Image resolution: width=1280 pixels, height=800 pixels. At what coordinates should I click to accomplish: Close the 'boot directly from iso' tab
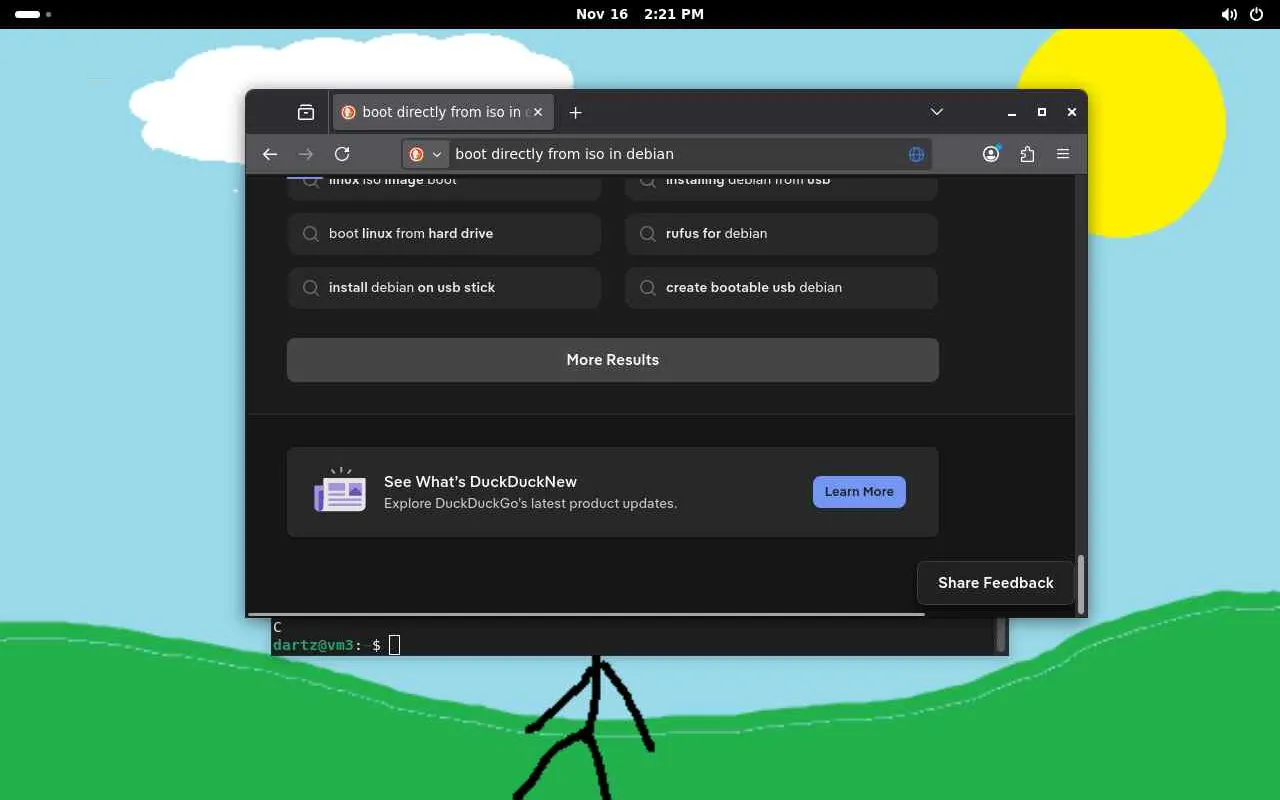tap(538, 112)
